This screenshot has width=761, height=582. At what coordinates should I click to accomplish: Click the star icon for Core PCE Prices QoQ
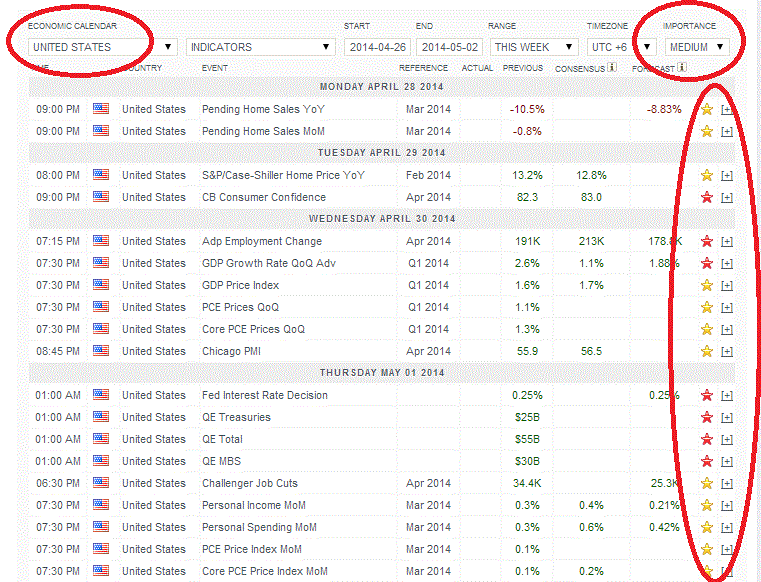pos(707,329)
